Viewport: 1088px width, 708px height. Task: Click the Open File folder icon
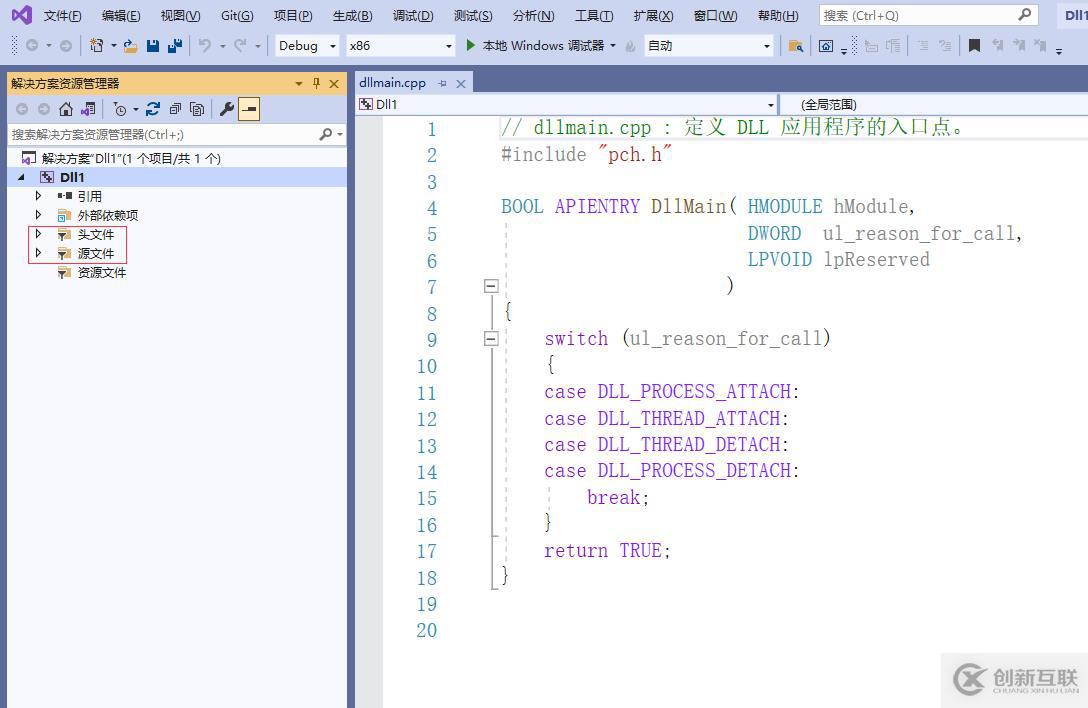(x=131, y=46)
